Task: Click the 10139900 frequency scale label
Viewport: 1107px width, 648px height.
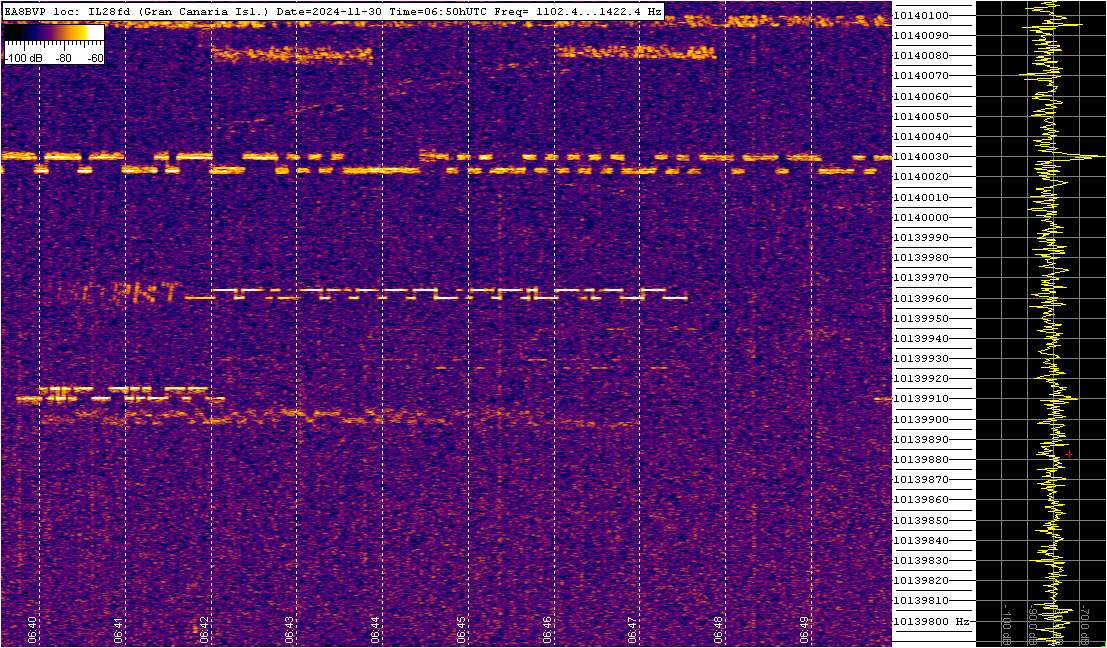Action: tap(921, 419)
